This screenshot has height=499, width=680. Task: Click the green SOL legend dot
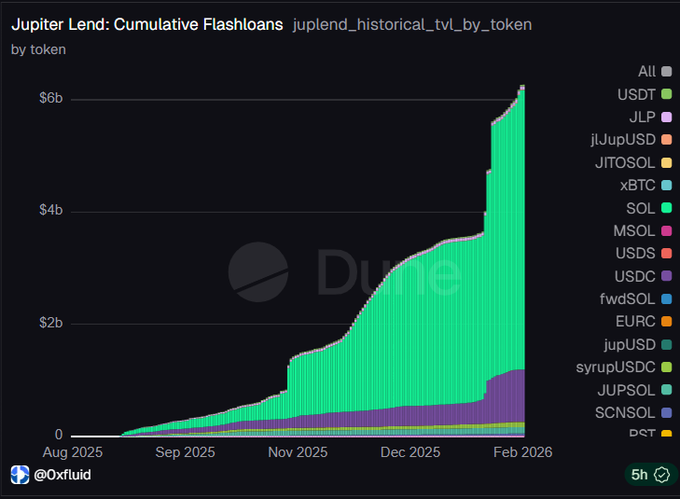tap(666, 208)
